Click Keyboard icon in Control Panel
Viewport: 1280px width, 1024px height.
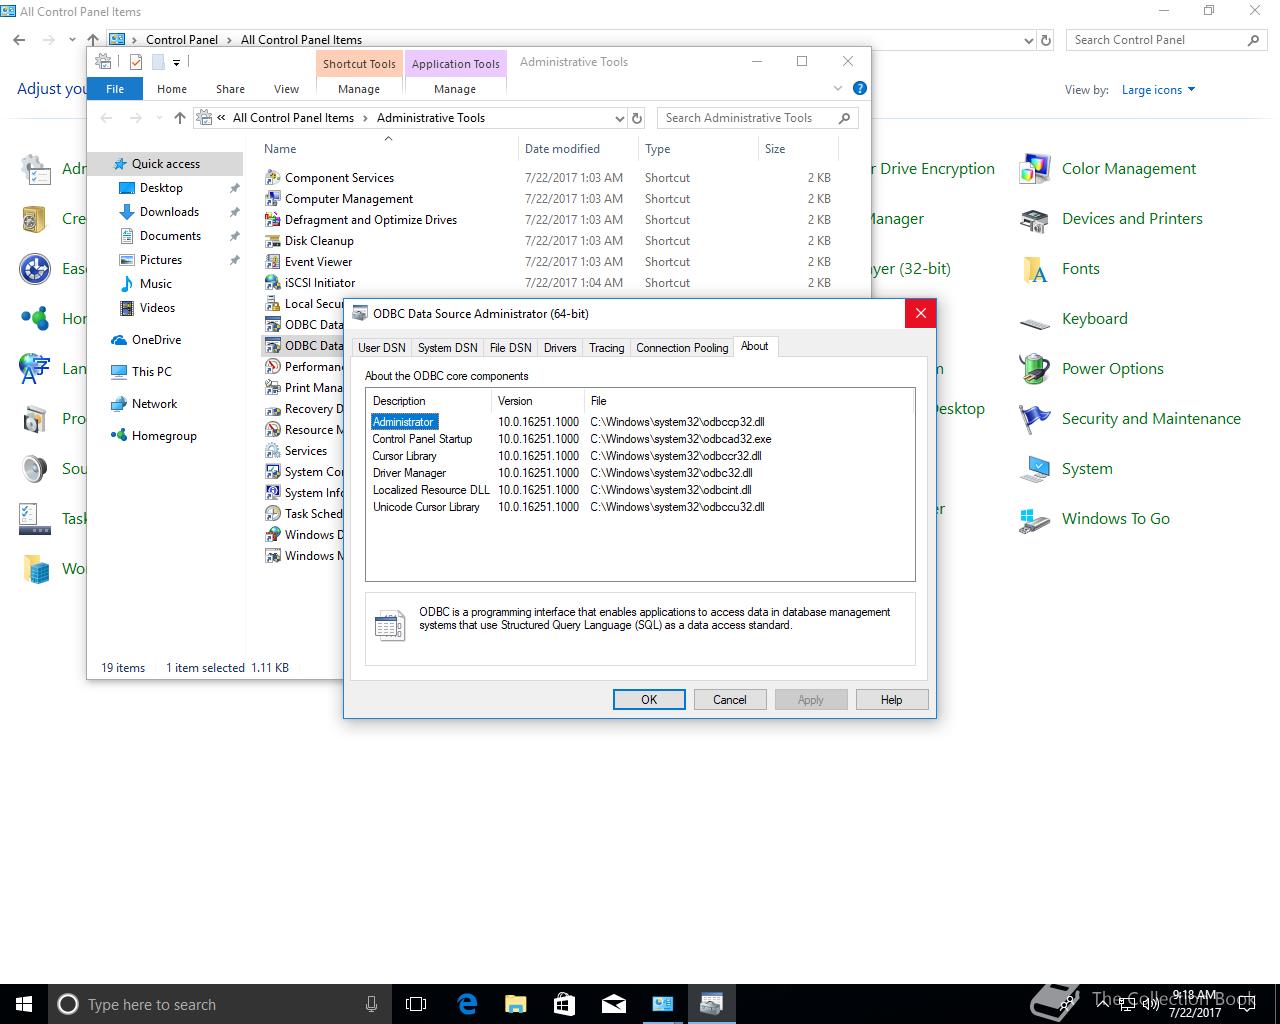click(1035, 323)
